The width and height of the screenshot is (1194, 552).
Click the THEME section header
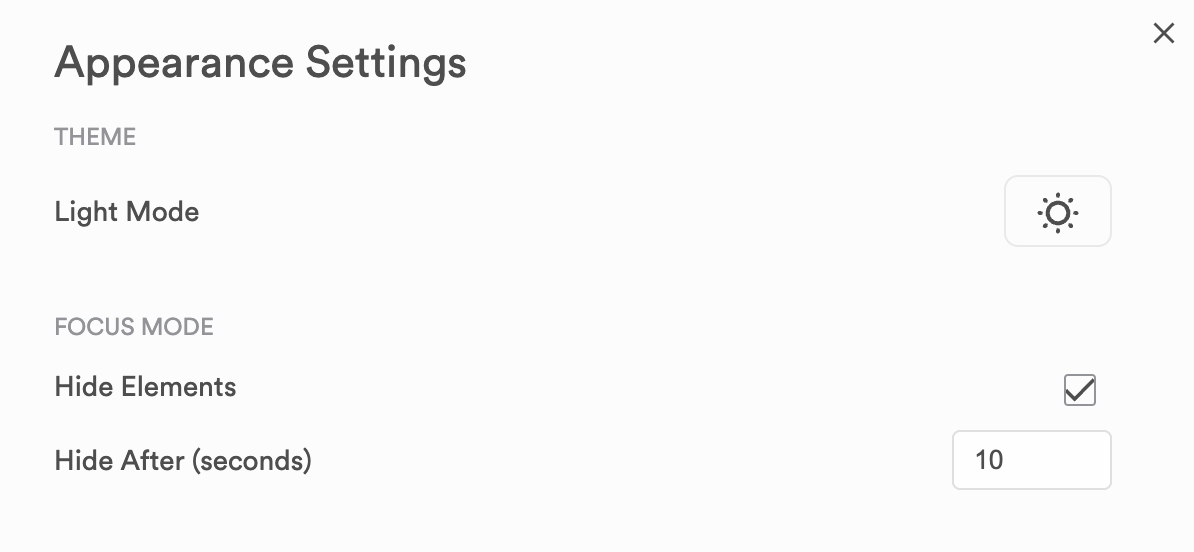tap(95, 137)
